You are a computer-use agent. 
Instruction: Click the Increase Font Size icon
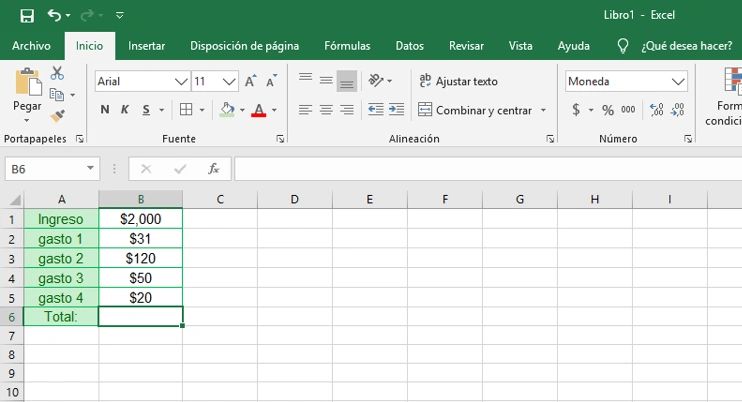251,81
